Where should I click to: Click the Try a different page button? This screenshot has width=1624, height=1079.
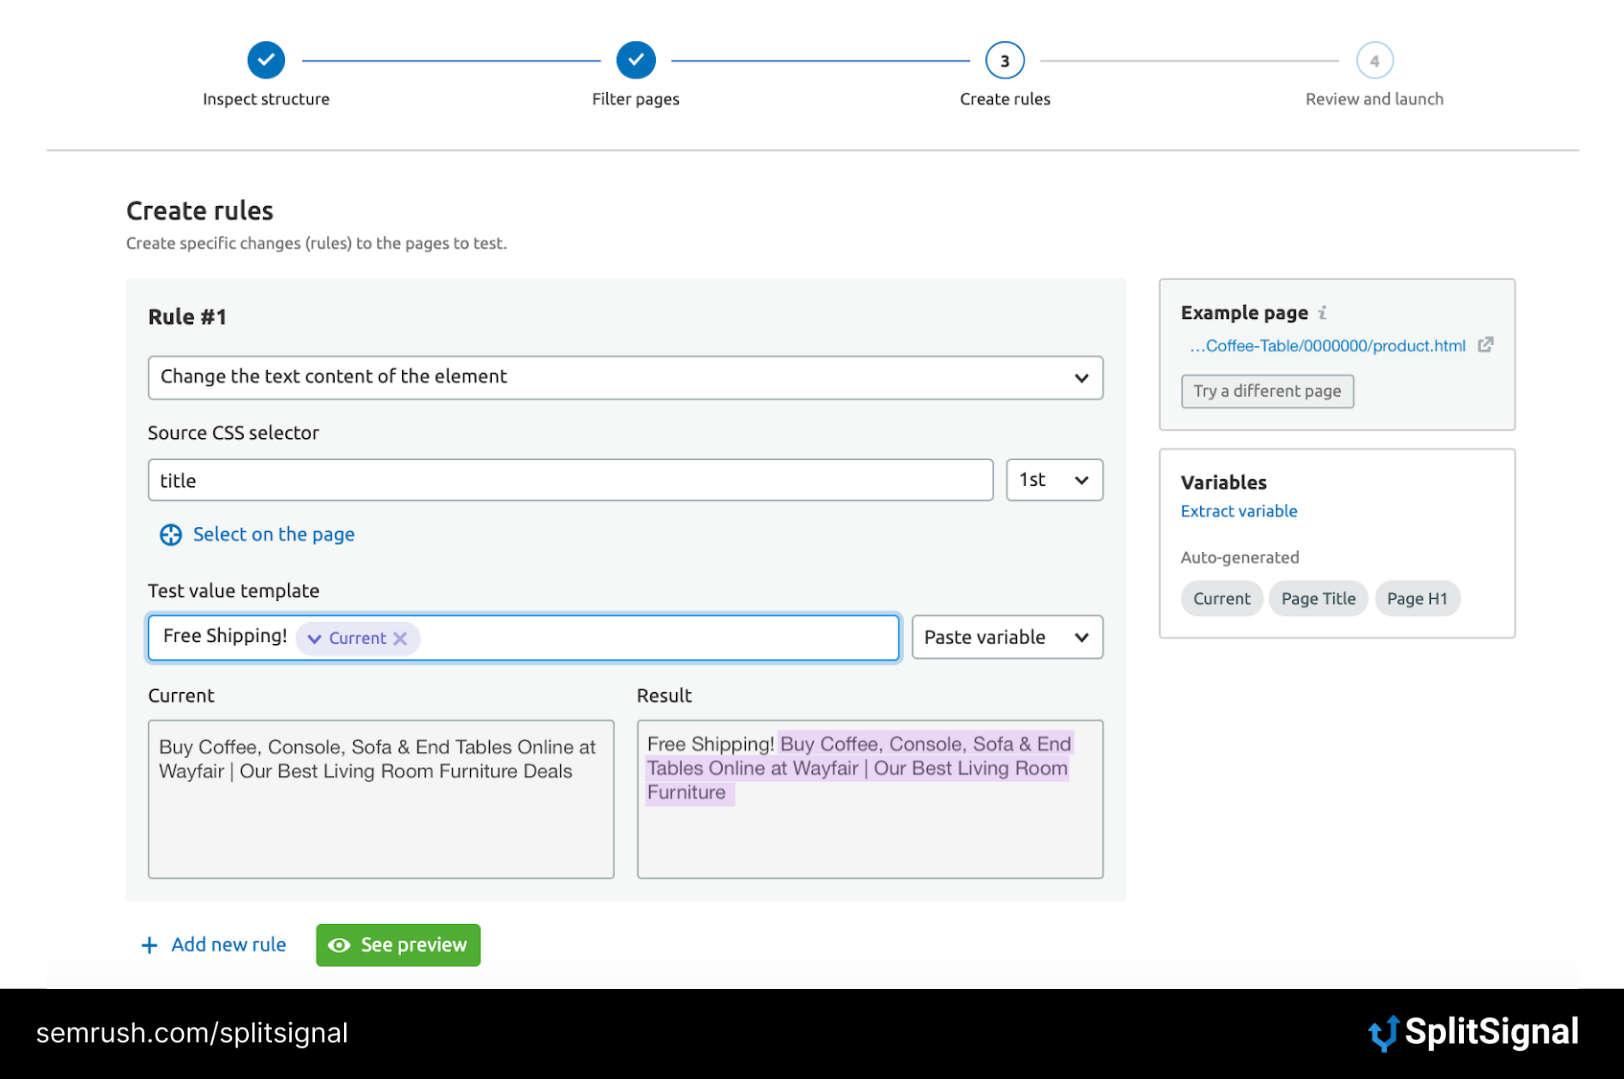(x=1266, y=391)
